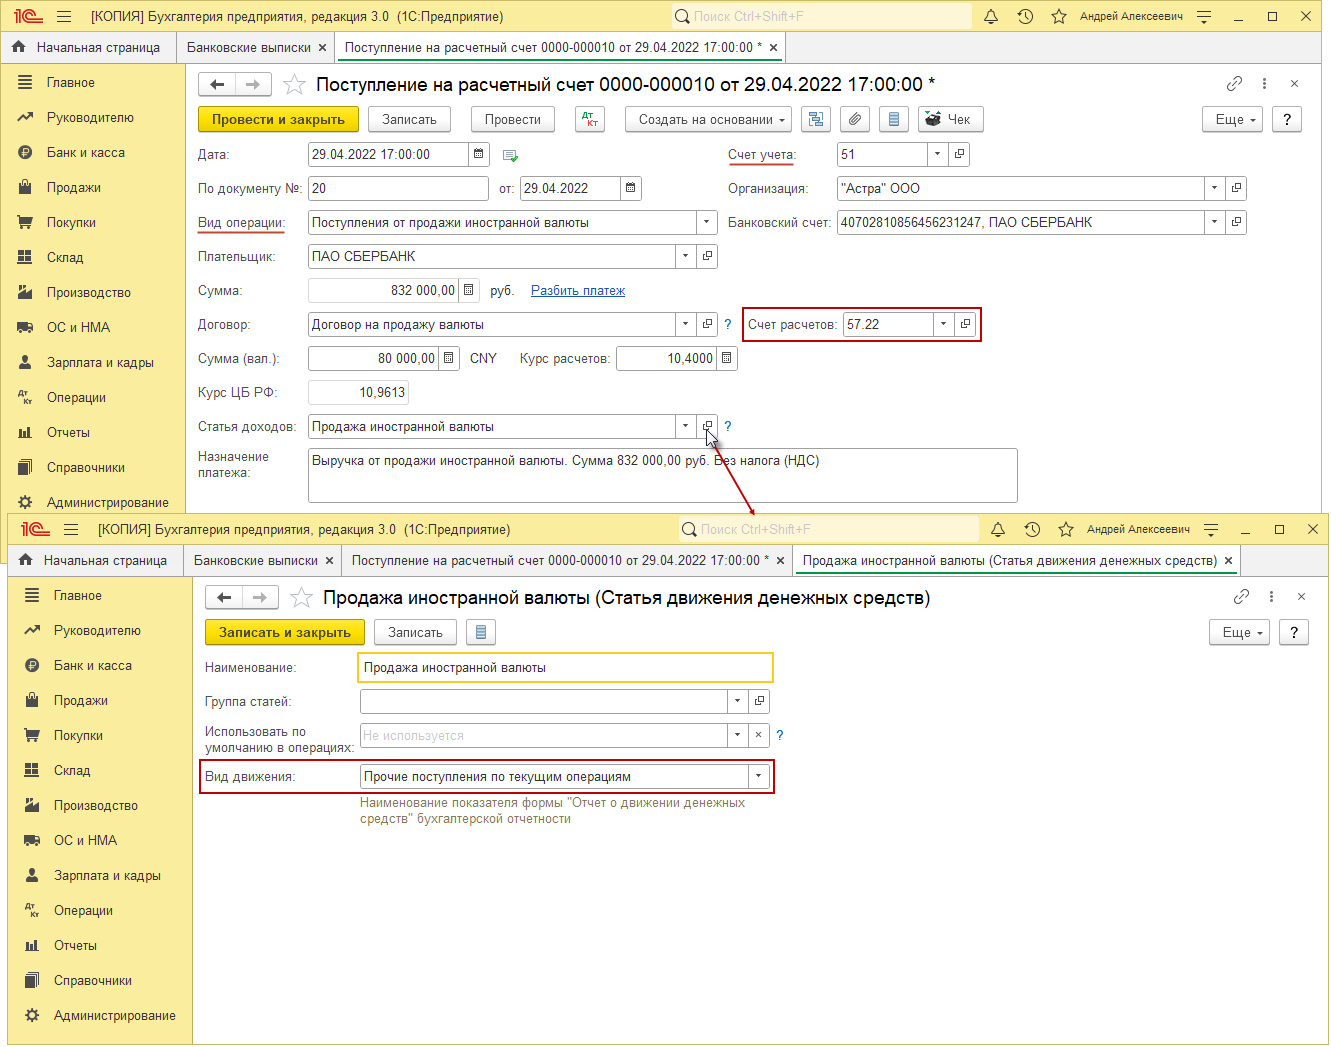Image resolution: width=1331 pixels, height=1047 pixels.
Task: Click Записать button in receipt document
Action: [x=409, y=119]
